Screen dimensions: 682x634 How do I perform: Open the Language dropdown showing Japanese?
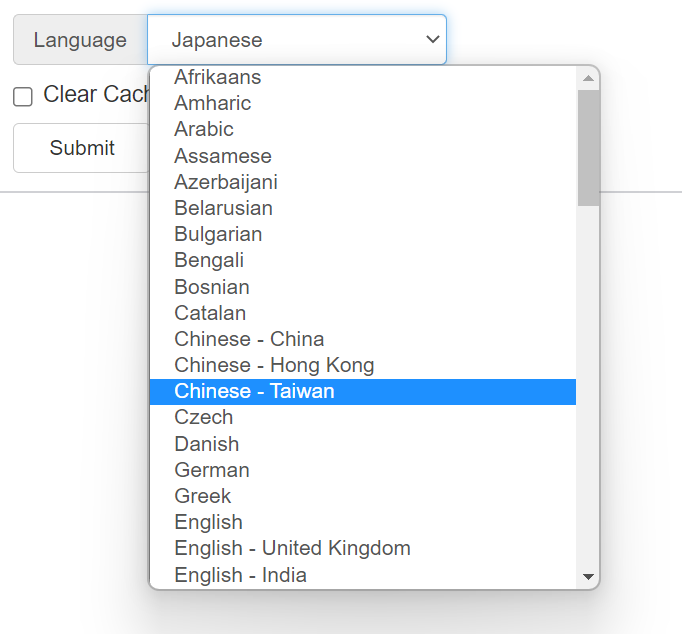pyautogui.click(x=297, y=40)
